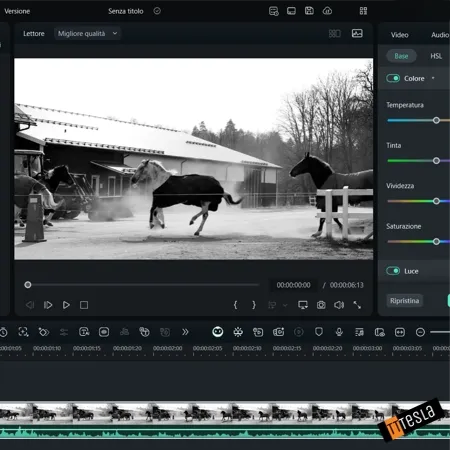The width and height of the screenshot is (450, 450).
Task: Take a snapshot with camera icon
Action: [321, 305]
